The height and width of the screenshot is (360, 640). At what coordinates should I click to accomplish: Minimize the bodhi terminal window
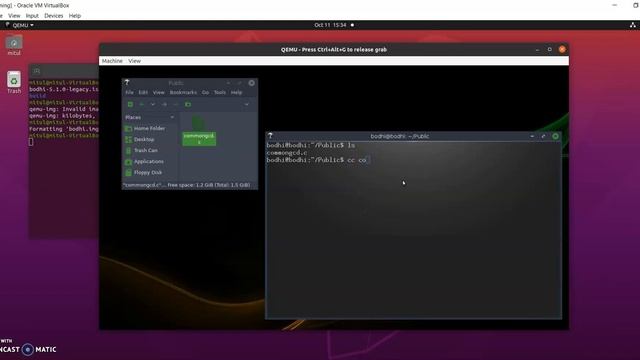click(x=532, y=136)
